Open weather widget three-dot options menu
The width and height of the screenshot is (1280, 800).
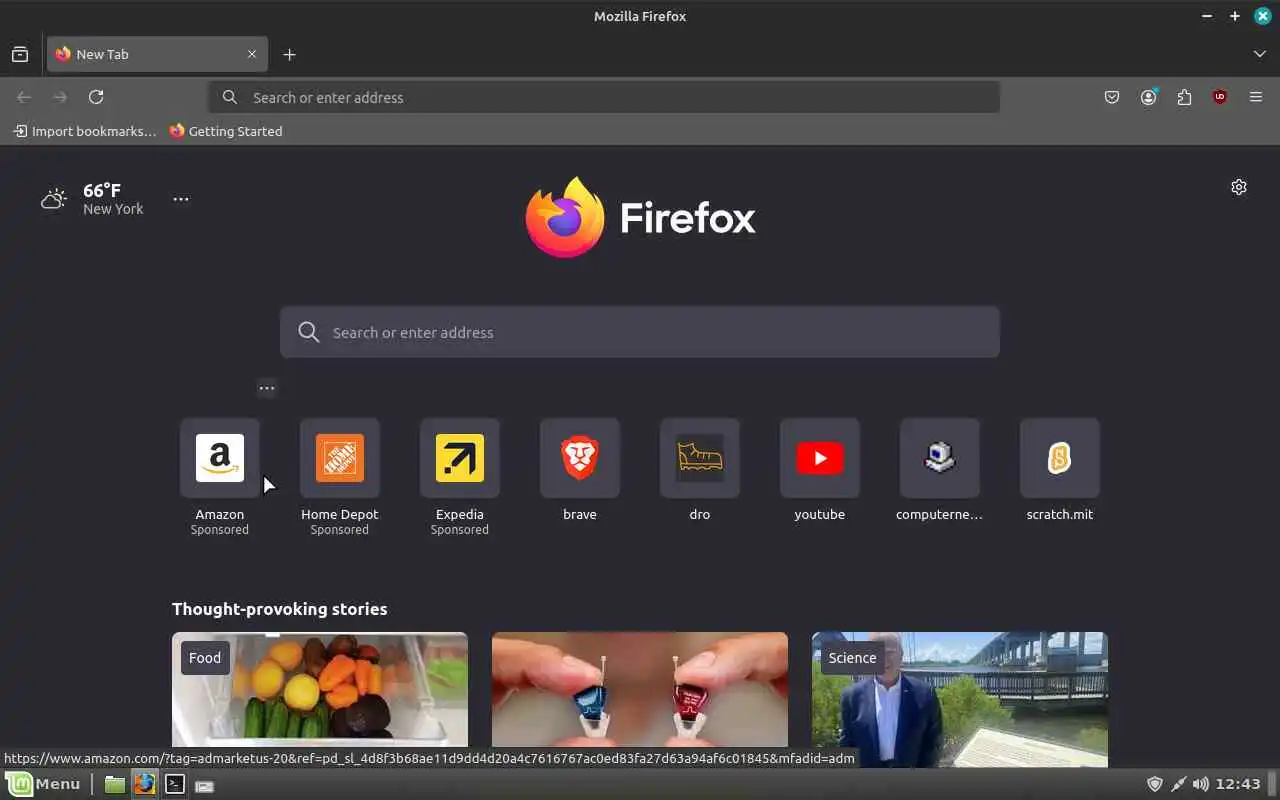pos(180,199)
